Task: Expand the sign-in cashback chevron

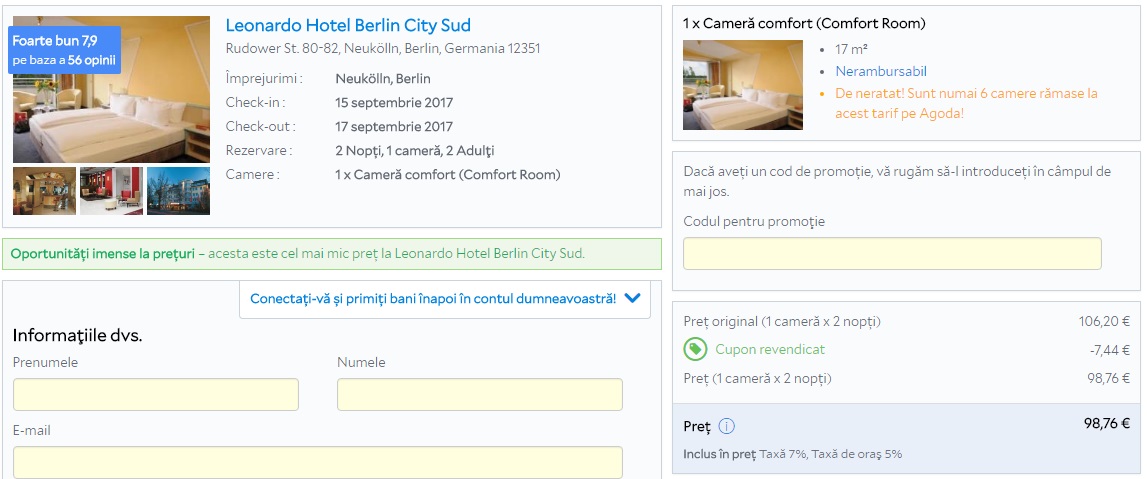Action: tap(632, 298)
